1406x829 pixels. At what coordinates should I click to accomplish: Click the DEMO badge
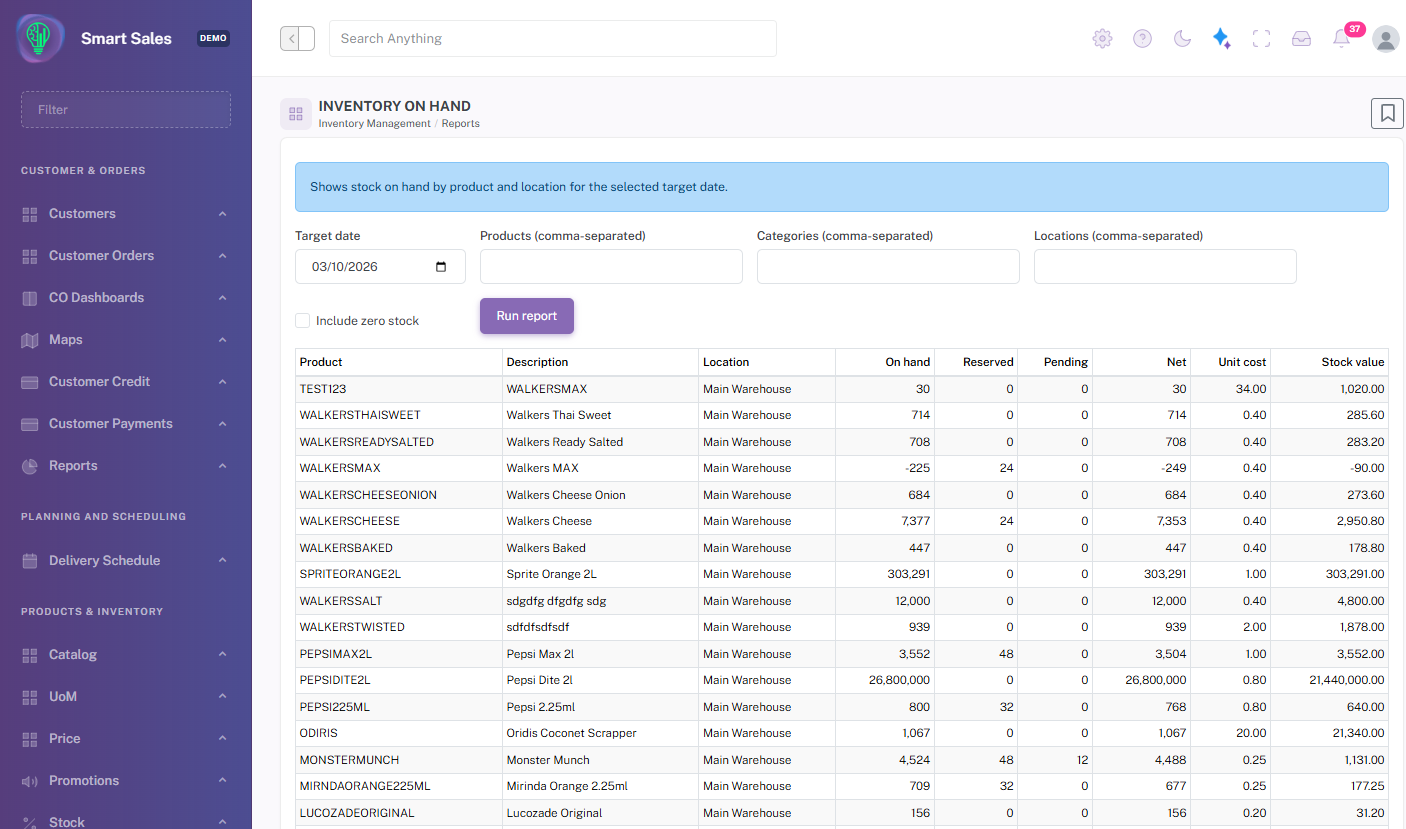pos(213,38)
